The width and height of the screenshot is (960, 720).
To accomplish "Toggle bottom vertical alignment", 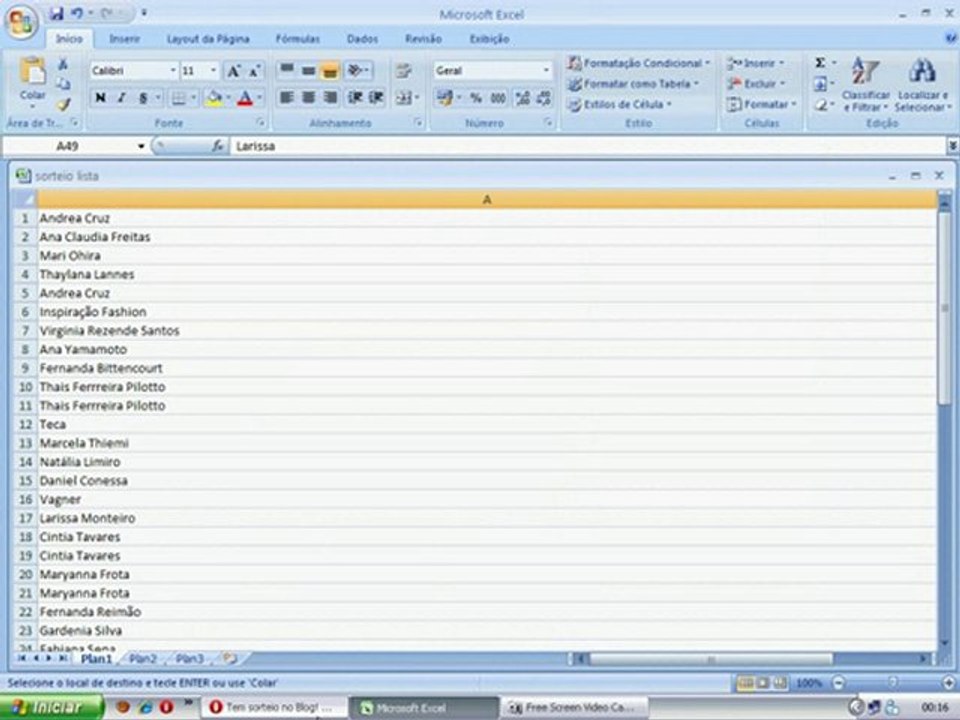I will point(329,70).
